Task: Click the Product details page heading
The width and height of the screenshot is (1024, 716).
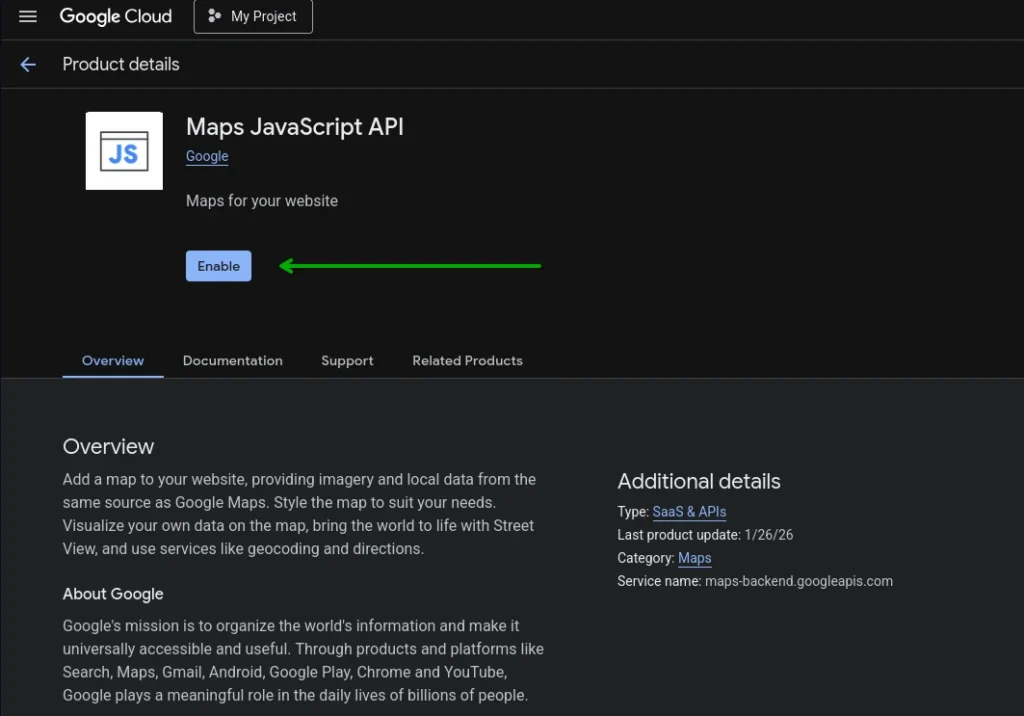Action: 121,65
